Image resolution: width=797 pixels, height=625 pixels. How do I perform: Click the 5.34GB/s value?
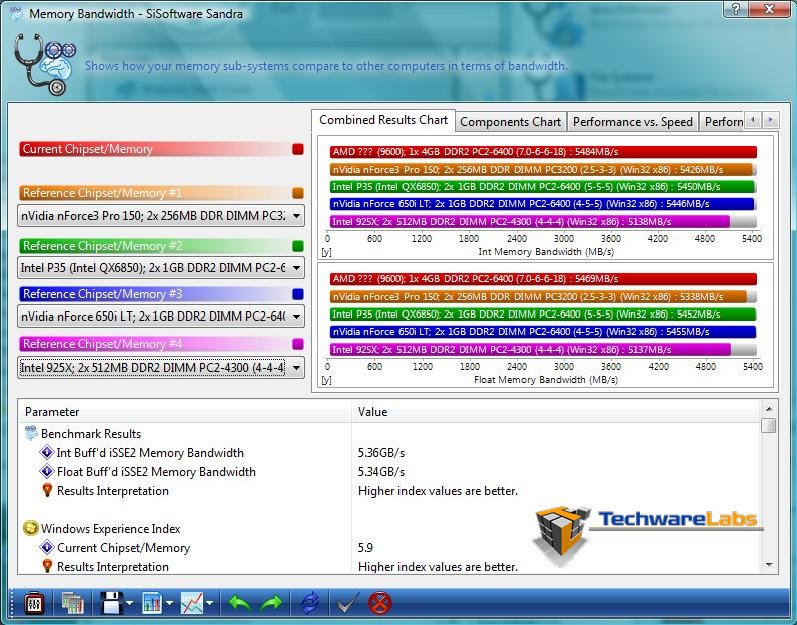click(x=381, y=472)
